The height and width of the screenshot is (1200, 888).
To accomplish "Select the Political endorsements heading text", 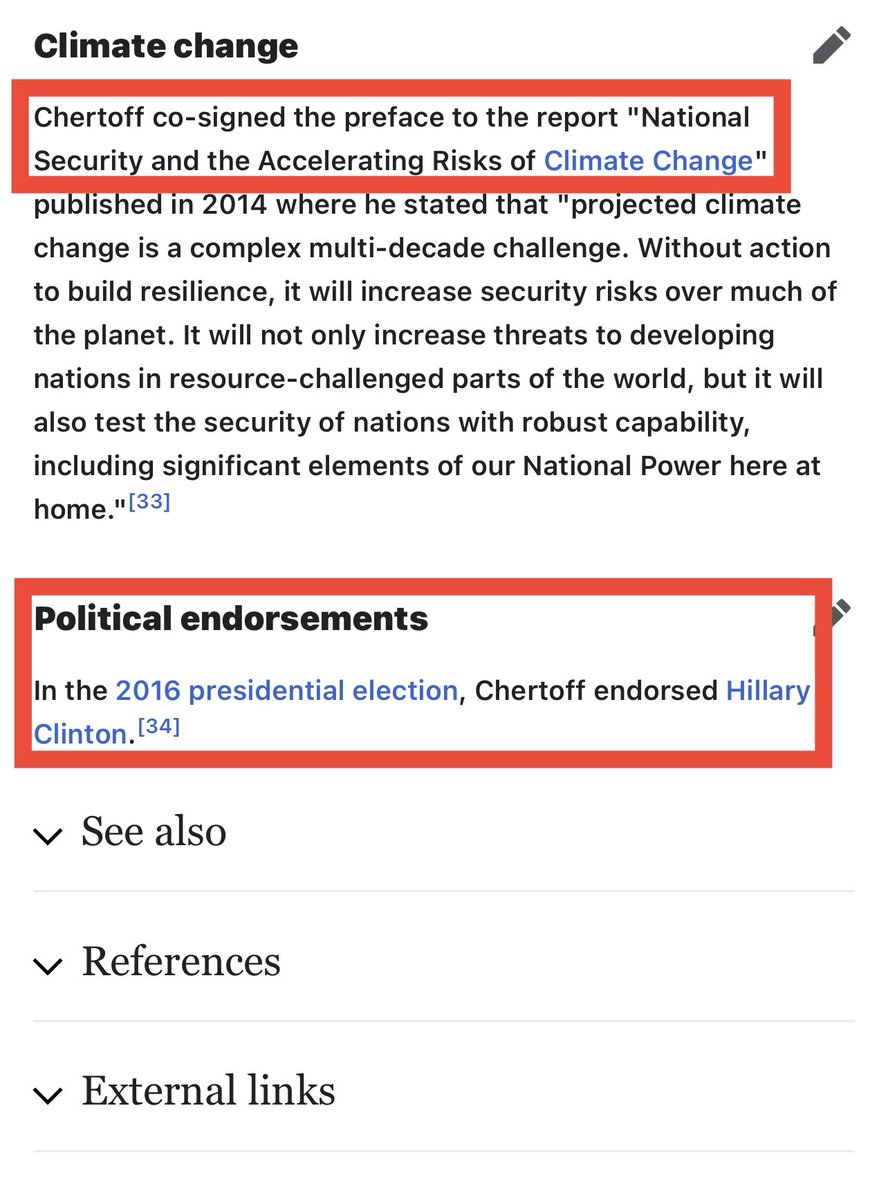I will tap(231, 619).
